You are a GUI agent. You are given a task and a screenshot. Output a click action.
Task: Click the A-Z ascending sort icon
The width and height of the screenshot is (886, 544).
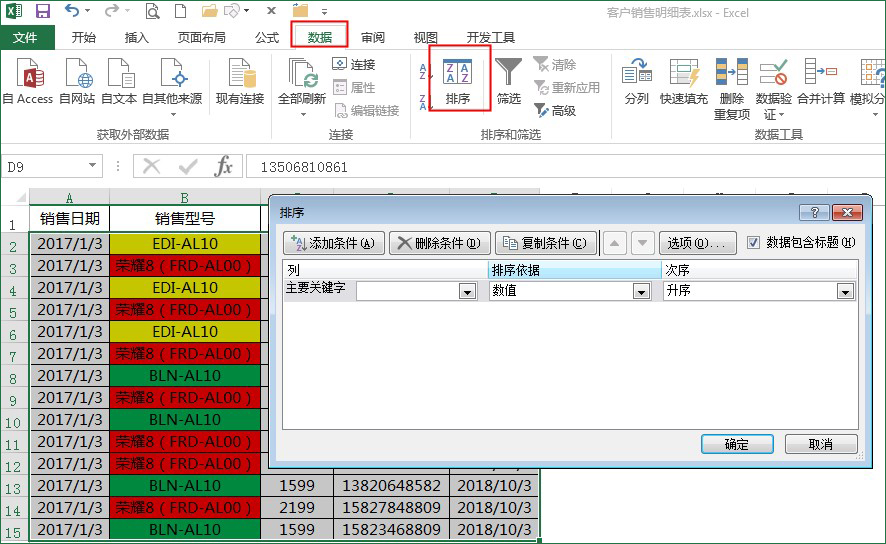[425, 72]
